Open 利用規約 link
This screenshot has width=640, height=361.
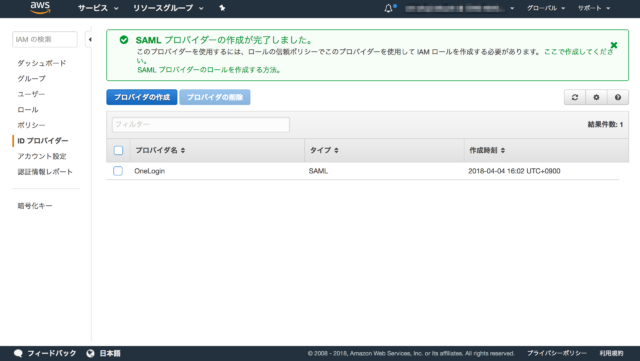[611, 353]
